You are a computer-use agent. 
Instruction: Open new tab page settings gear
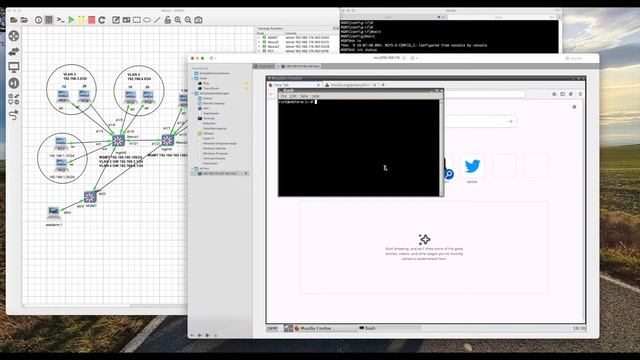(574, 107)
